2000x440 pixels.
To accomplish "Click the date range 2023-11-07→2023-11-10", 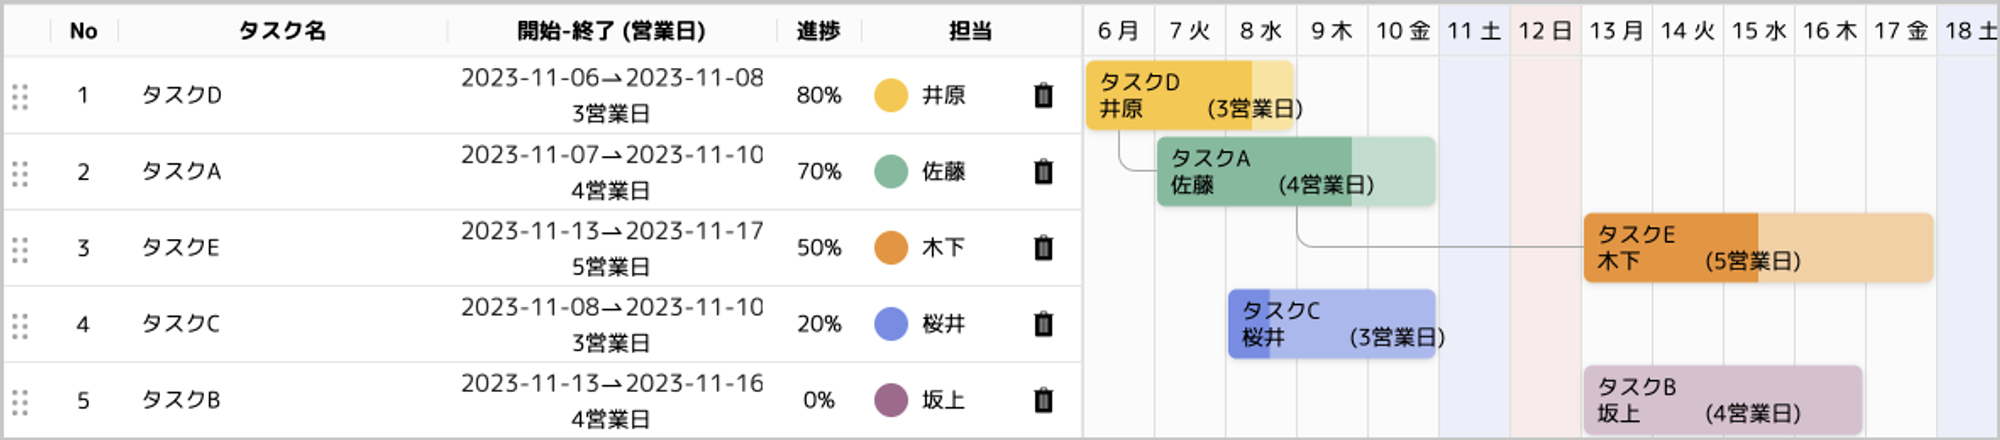I will [x=612, y=155].
